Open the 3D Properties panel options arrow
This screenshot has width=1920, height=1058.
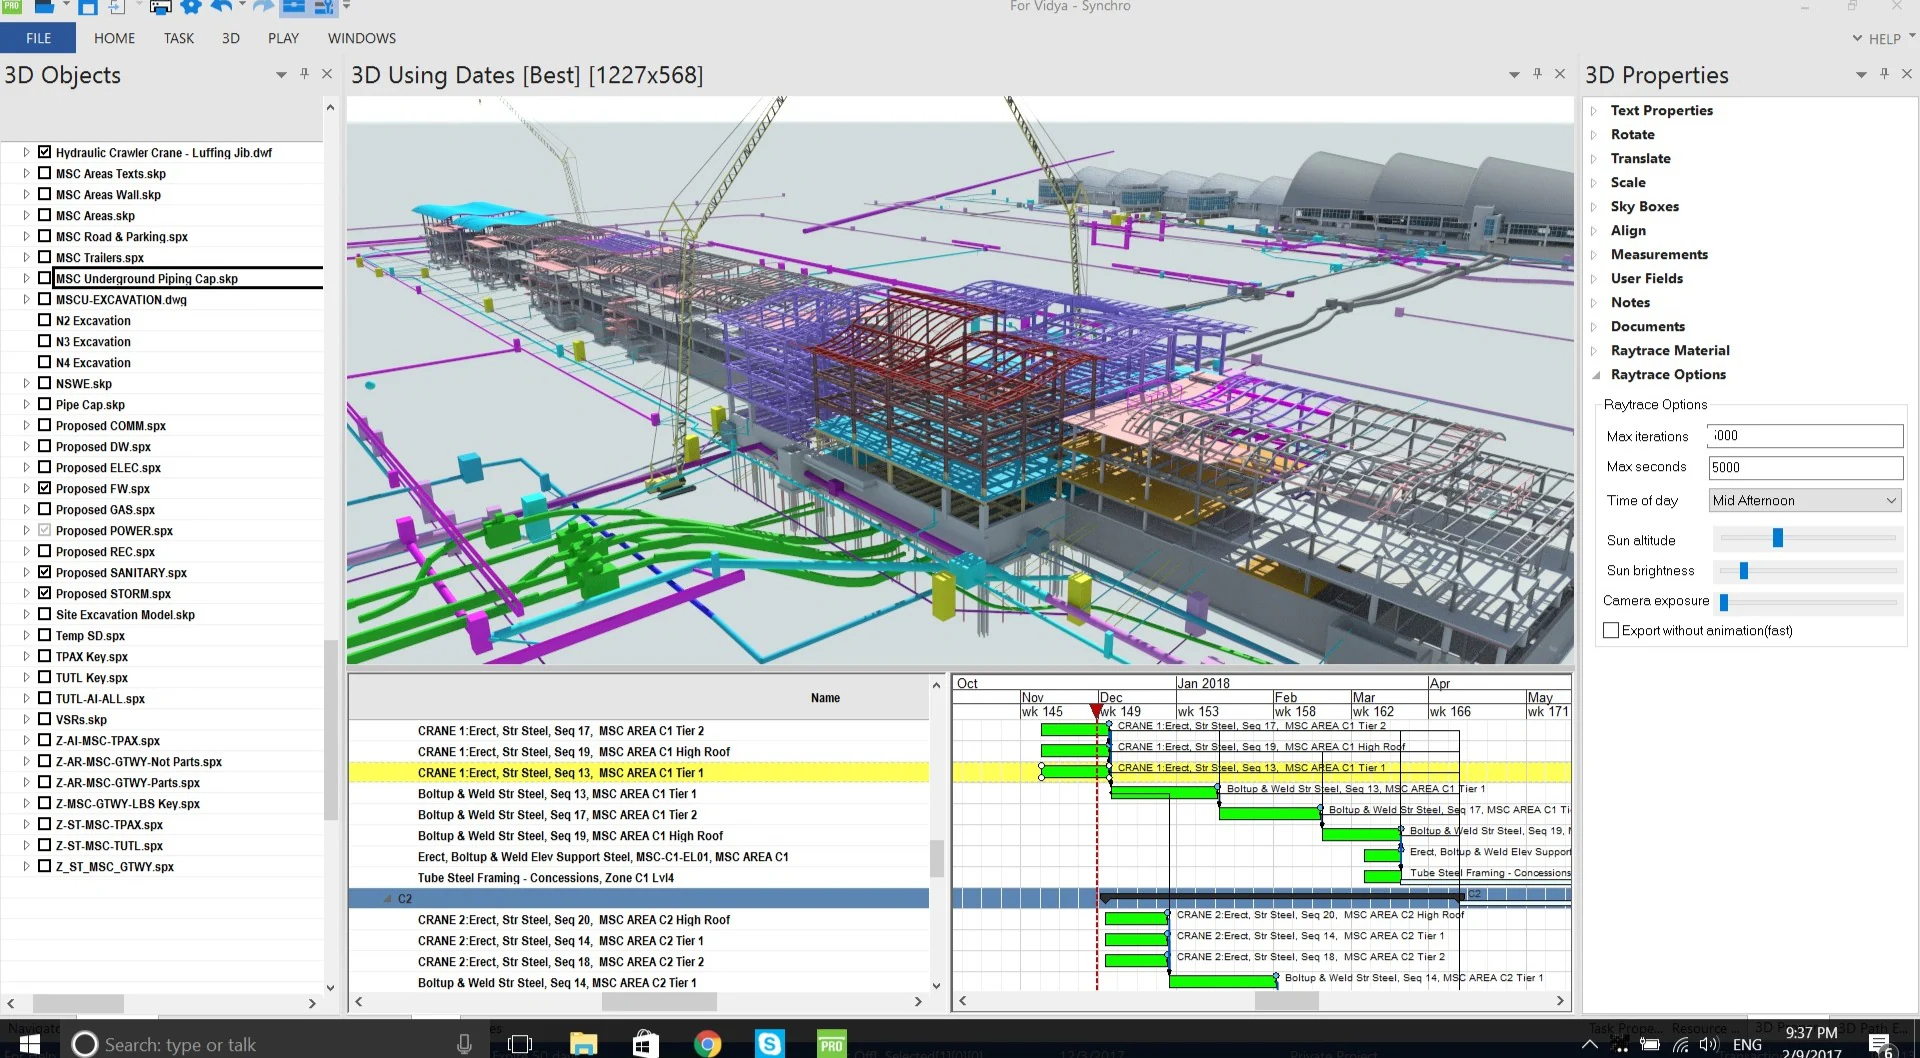pos(1861,75)
